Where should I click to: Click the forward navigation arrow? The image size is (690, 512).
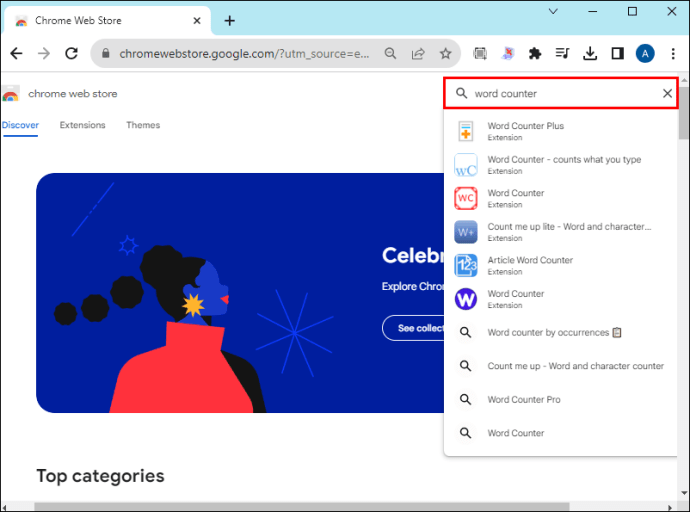click(44, 54)
